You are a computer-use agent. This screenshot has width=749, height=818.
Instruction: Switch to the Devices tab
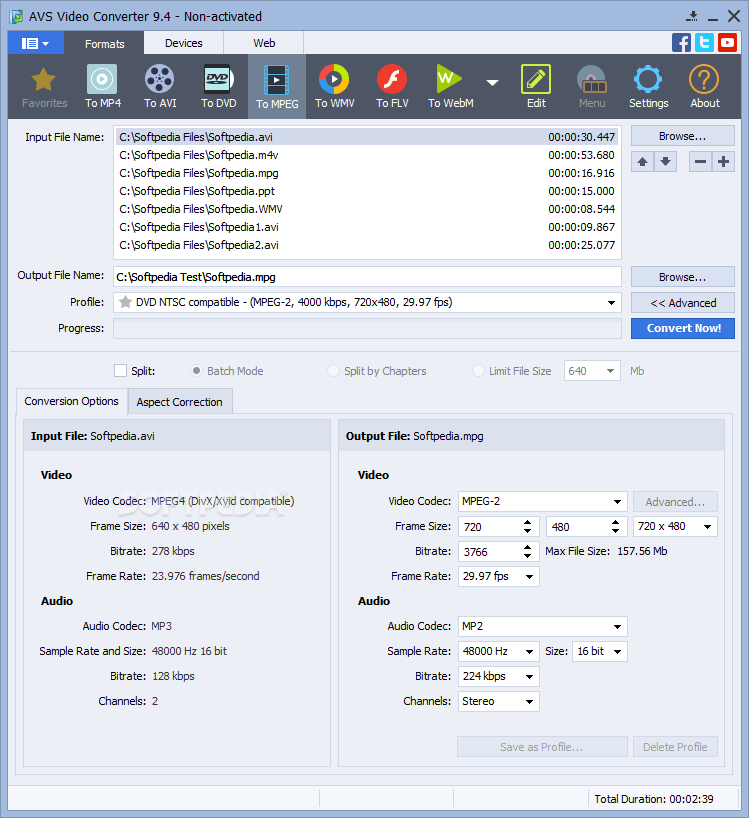coord(184,43)
